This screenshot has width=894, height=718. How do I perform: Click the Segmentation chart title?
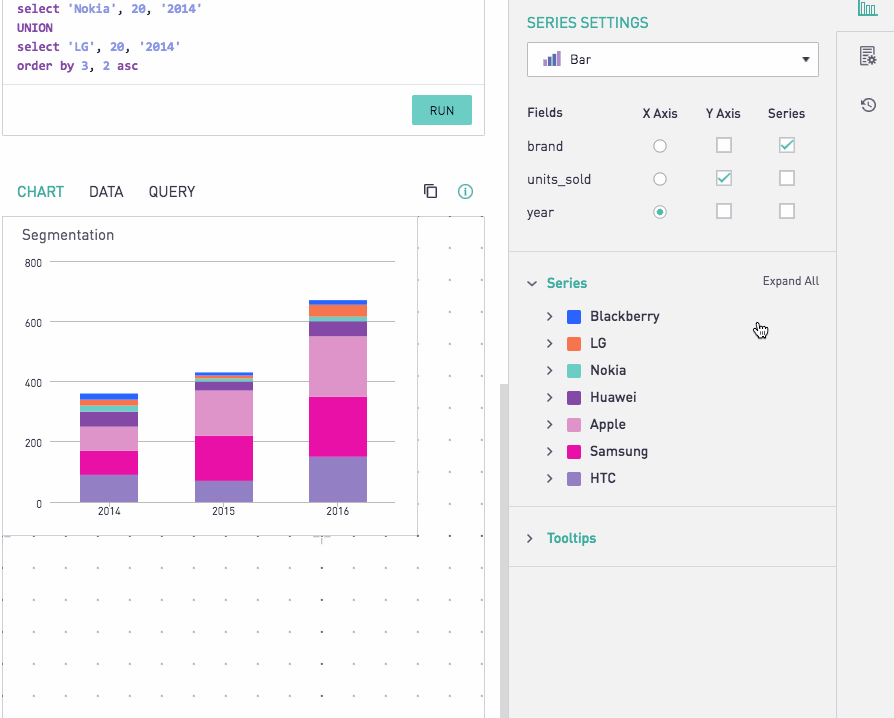coord(68,235)
